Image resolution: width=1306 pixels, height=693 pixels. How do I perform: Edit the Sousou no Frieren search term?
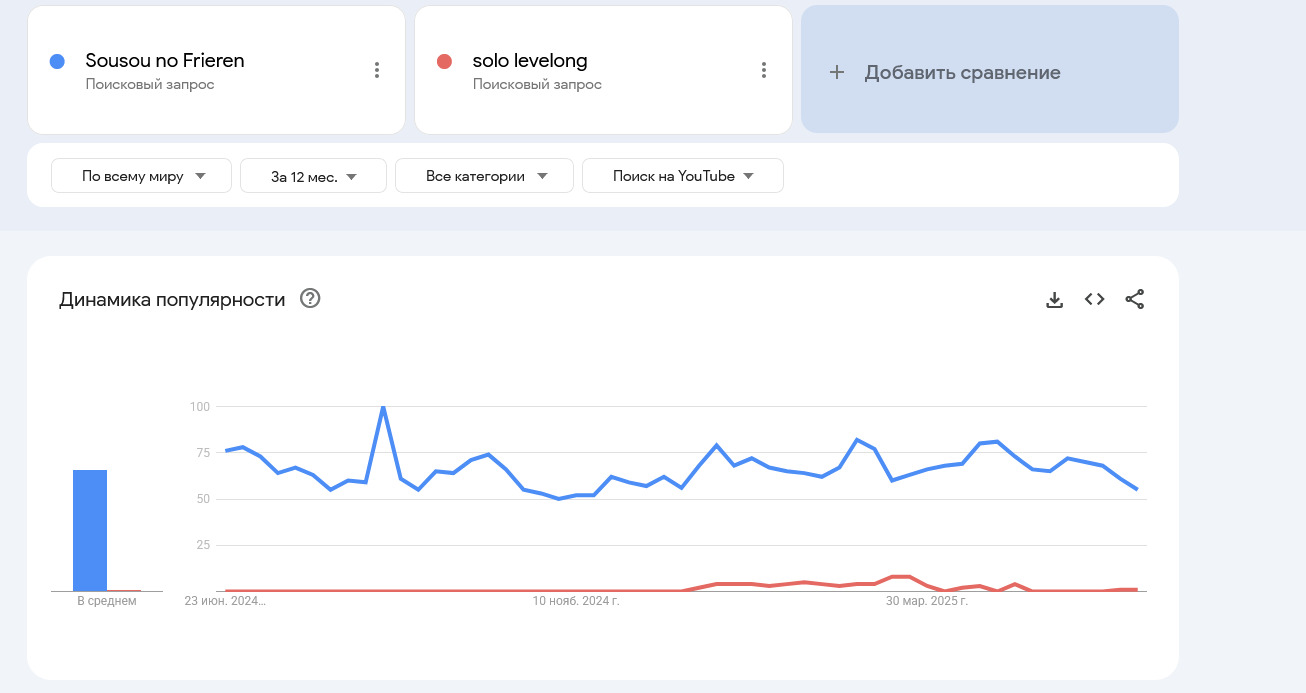pos(165,61)
